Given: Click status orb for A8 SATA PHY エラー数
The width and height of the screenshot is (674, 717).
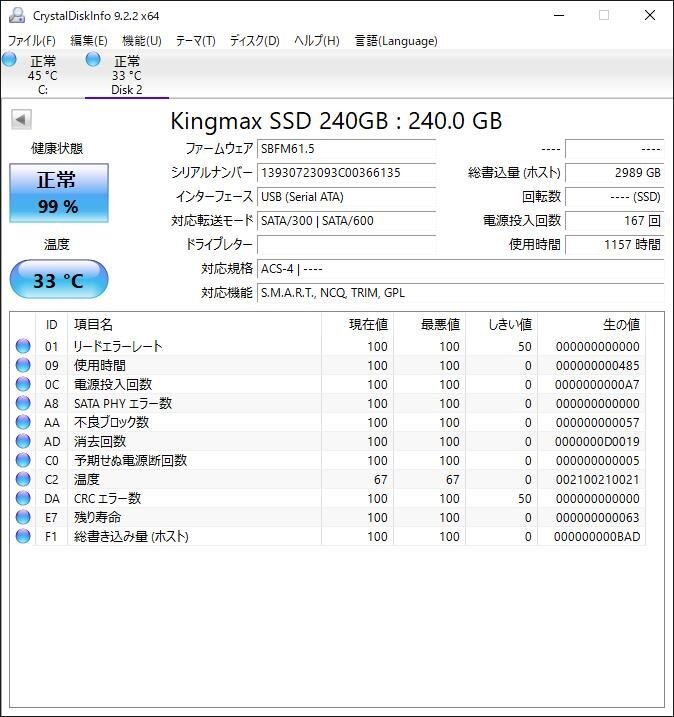Looking at the screenshot, I should (23, 403).
